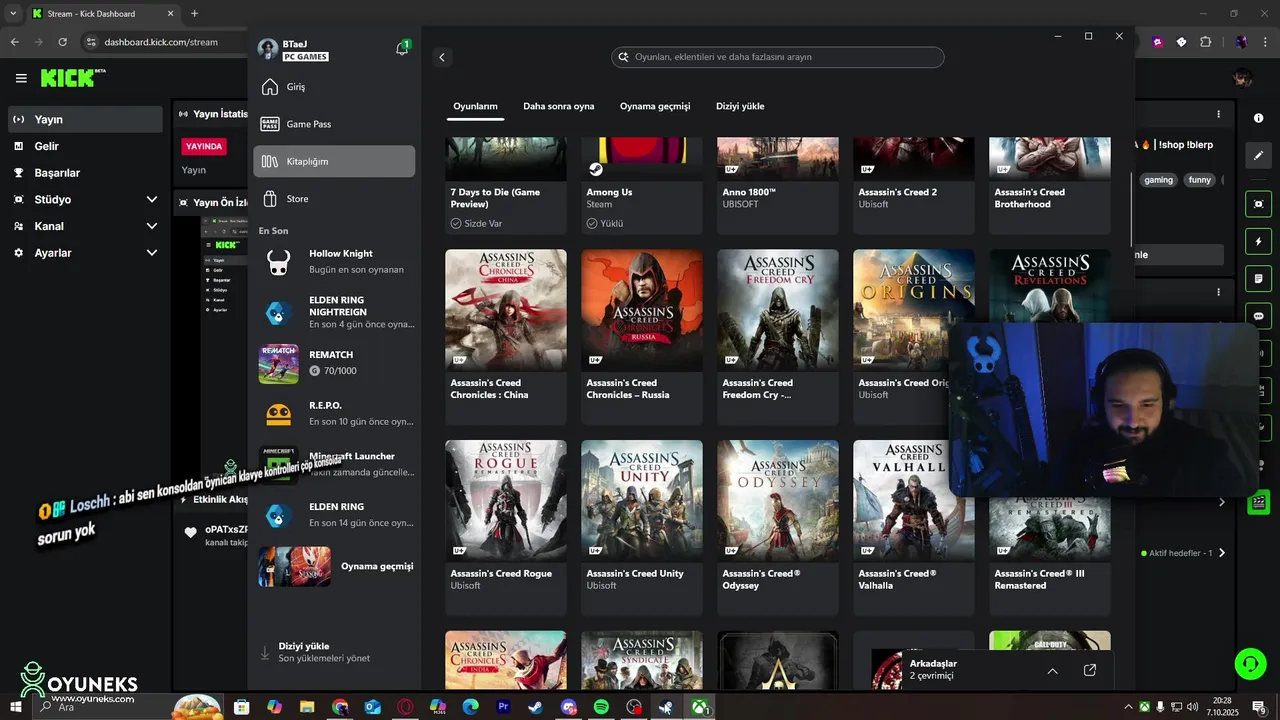Viewport: 1280px width, 720px height.
Task: Select Kitaplığım in the Xbox sidebar
Action: click(334, 161)
